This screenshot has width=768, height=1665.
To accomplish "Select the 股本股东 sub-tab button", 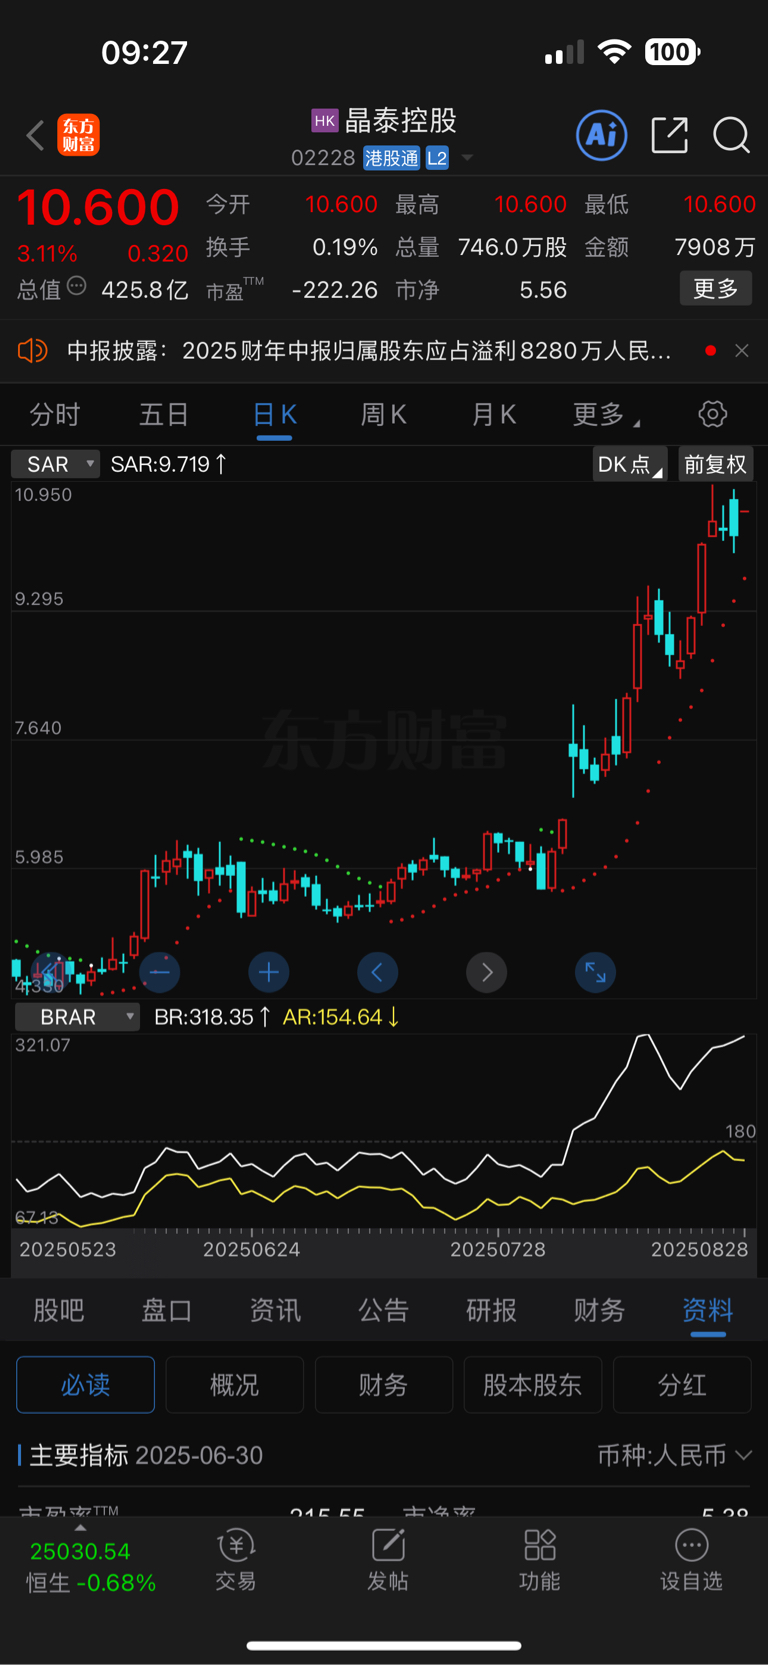I will pos(532,1384).
